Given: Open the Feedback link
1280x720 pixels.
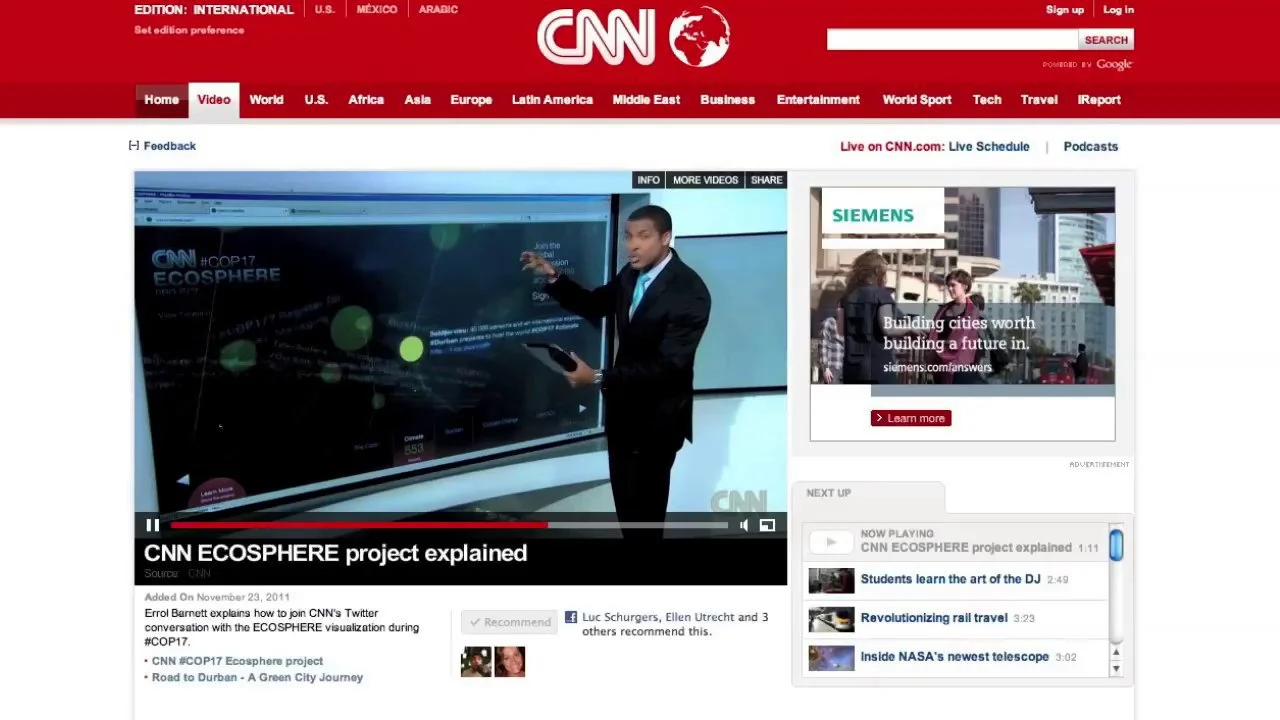Looking at the screenshot, I should (170, 146).
